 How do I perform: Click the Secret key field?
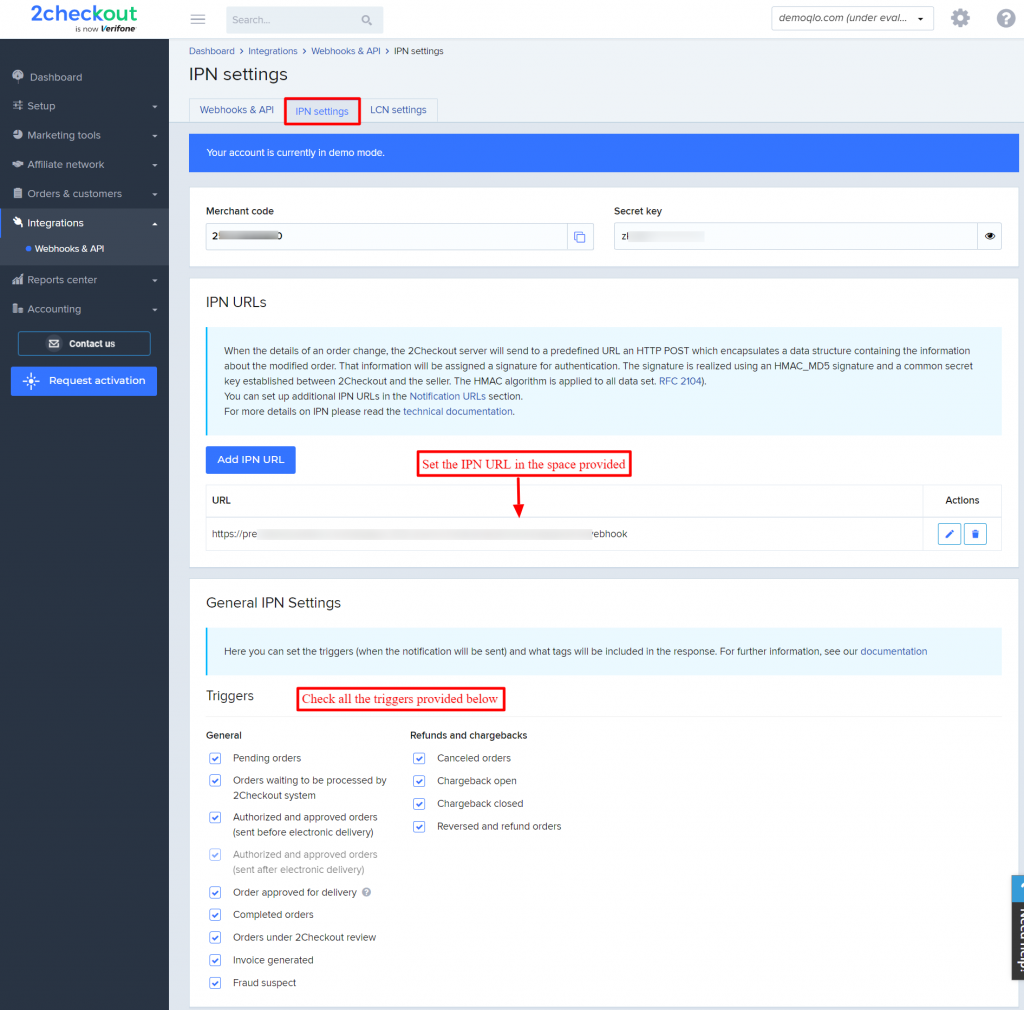(795, 236)
